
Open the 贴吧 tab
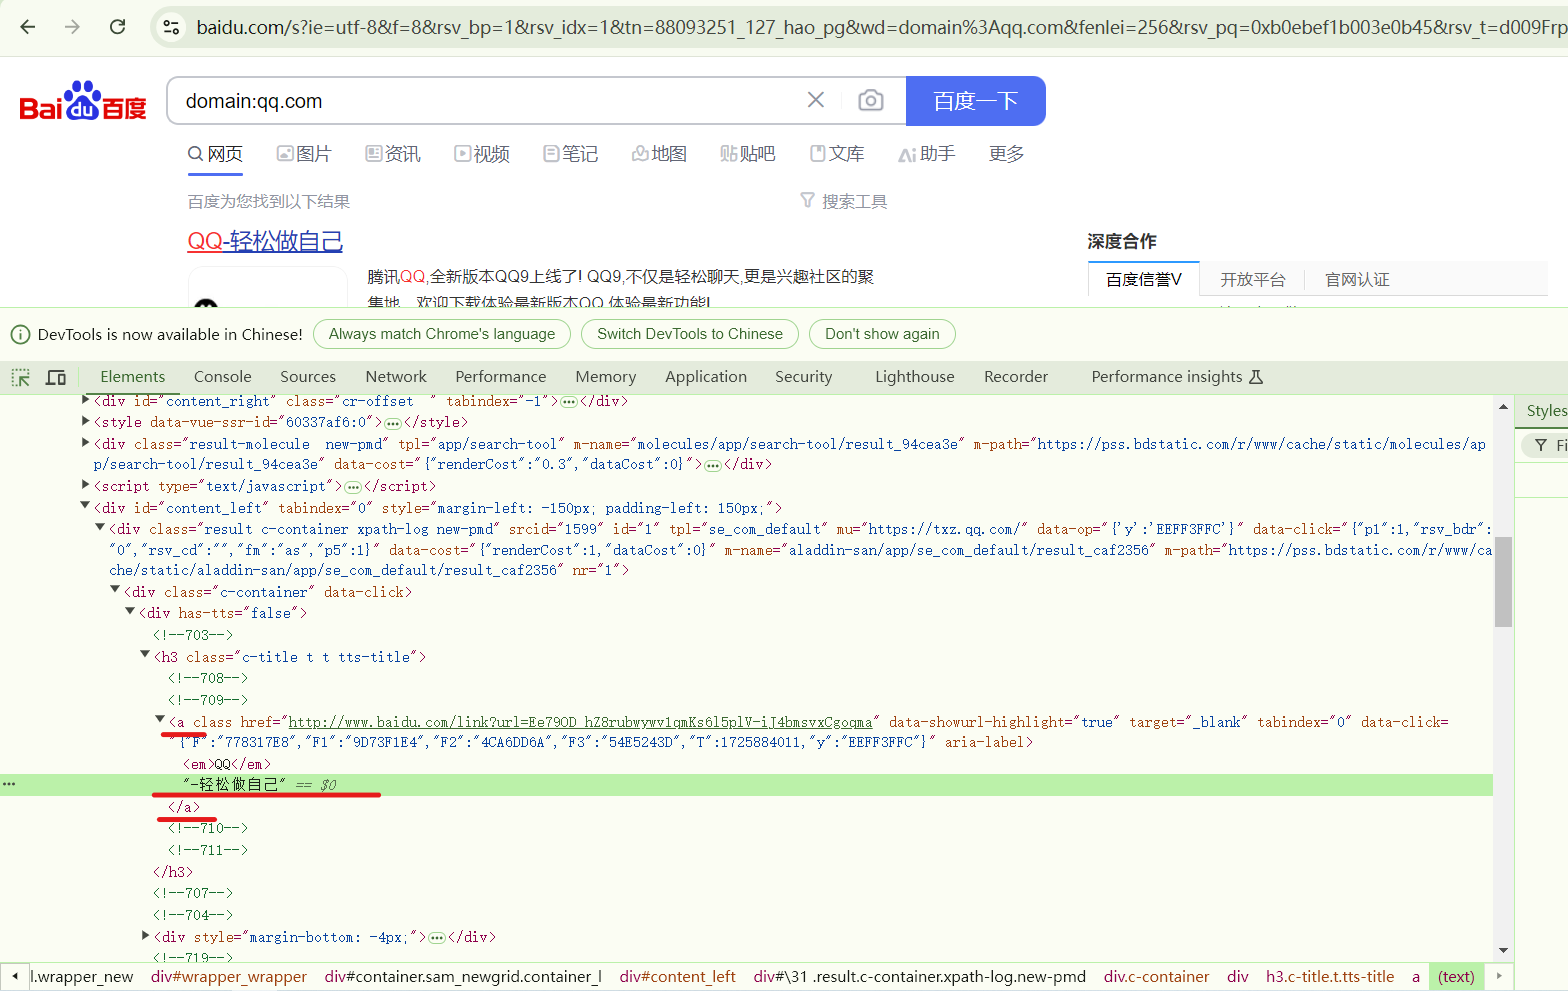click(748, 154)
